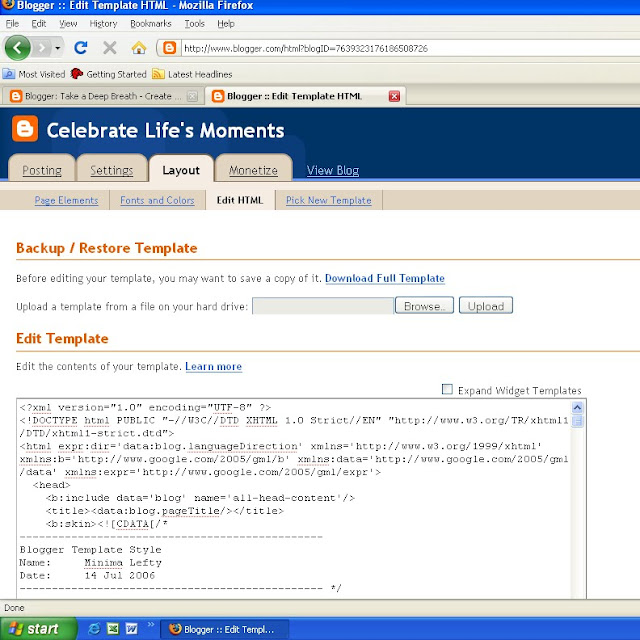Open the File menu
Screen dimensions: 640x640
pyautogui.click(x=12, y=24)
